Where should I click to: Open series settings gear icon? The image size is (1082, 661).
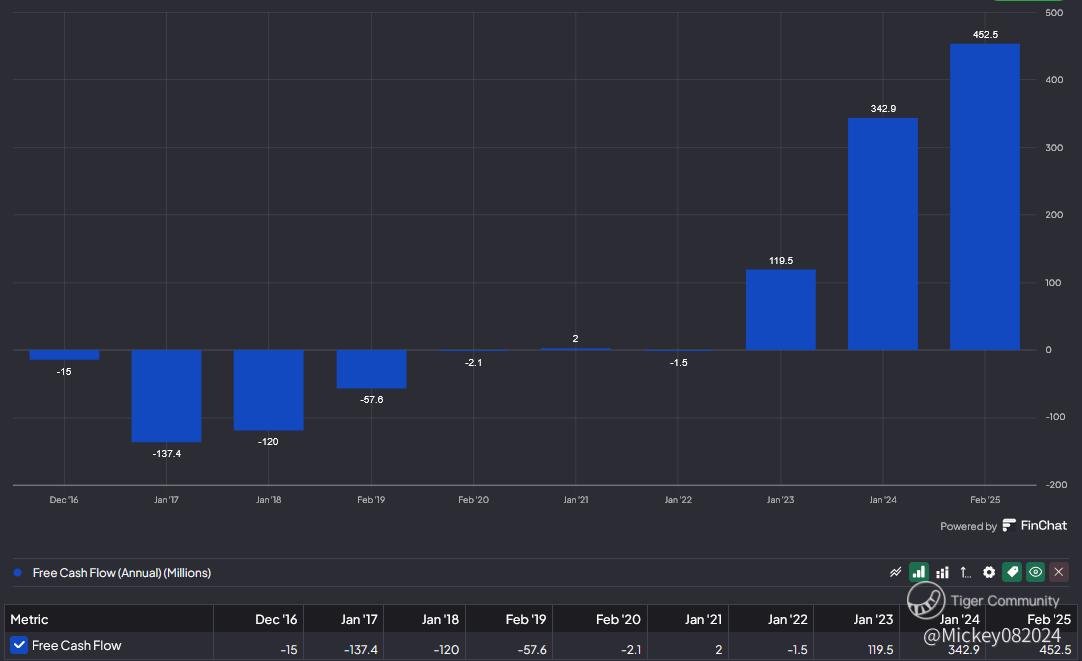tap(989, 572)
